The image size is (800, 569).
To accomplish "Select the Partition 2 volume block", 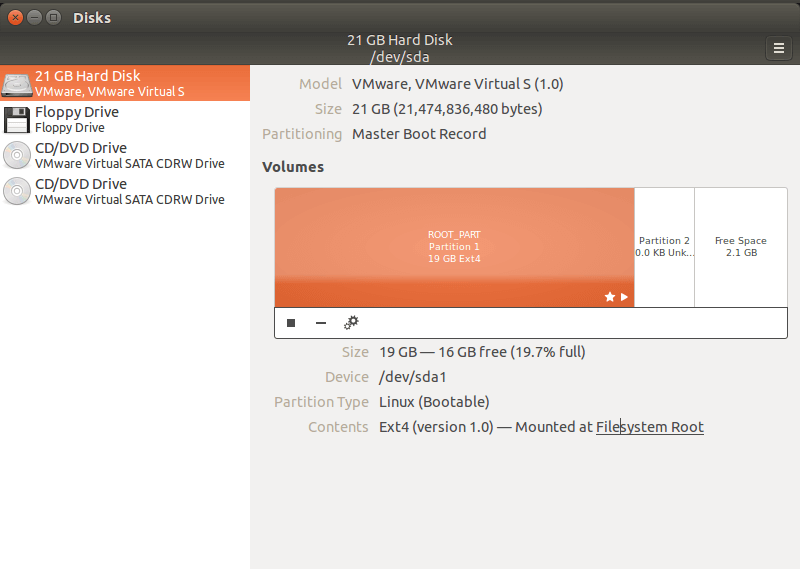I will [664, 247].
